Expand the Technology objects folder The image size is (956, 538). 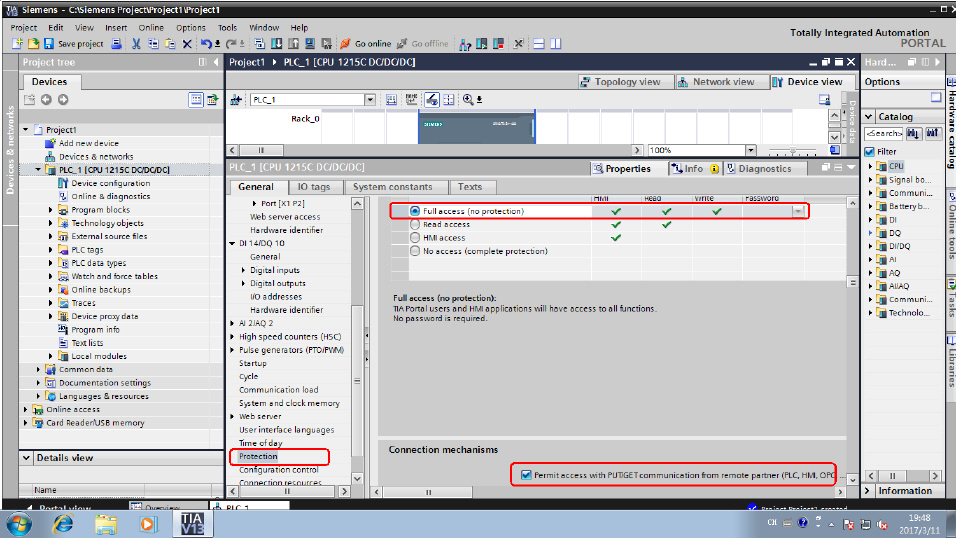click(x=51, y=223)
